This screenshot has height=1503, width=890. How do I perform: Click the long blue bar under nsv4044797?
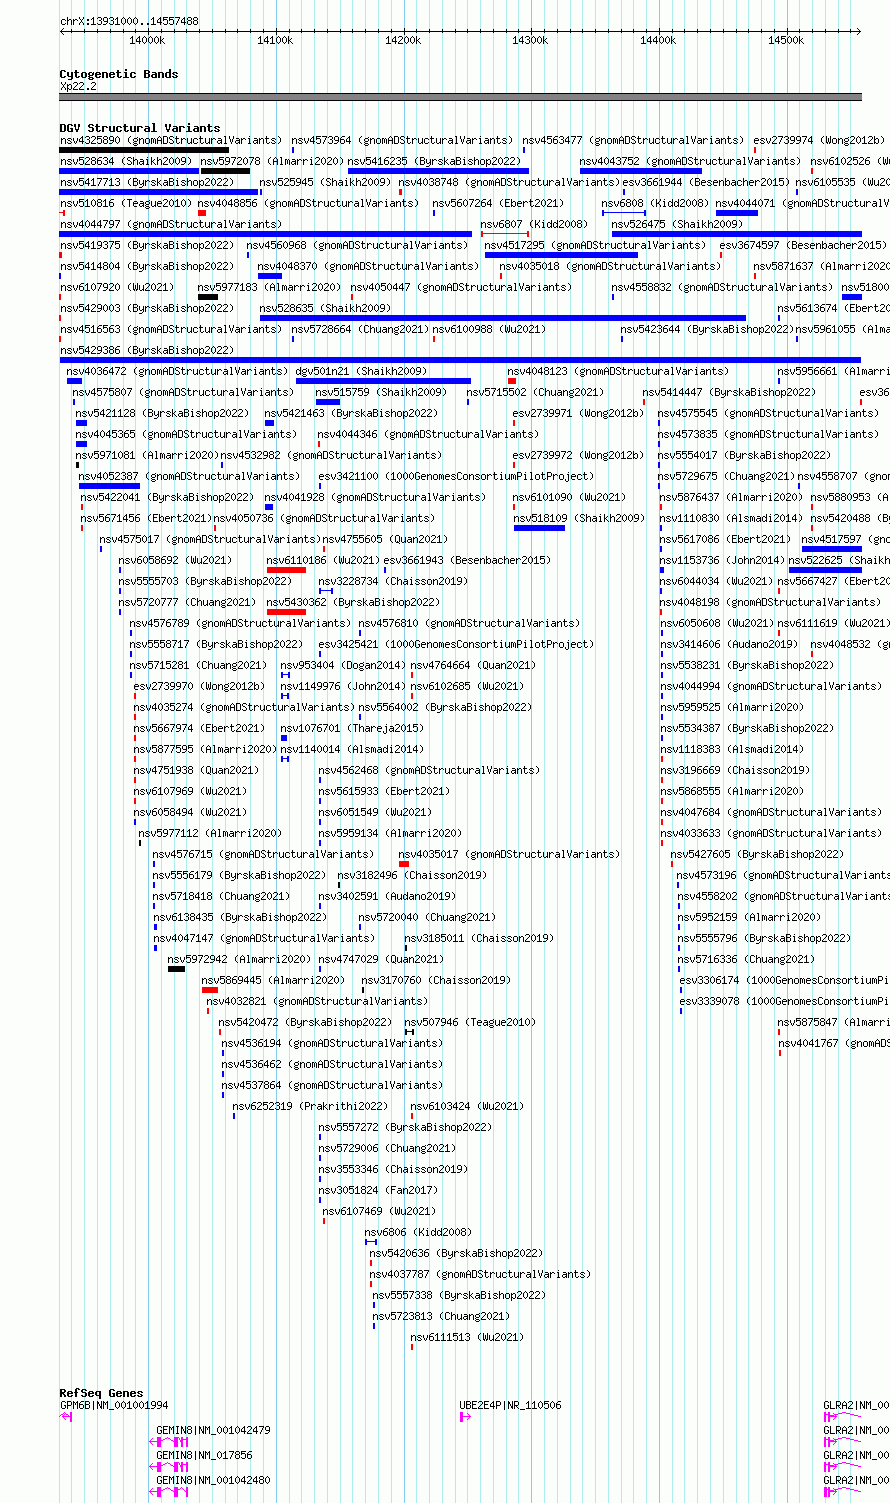[x=266, y=234]
